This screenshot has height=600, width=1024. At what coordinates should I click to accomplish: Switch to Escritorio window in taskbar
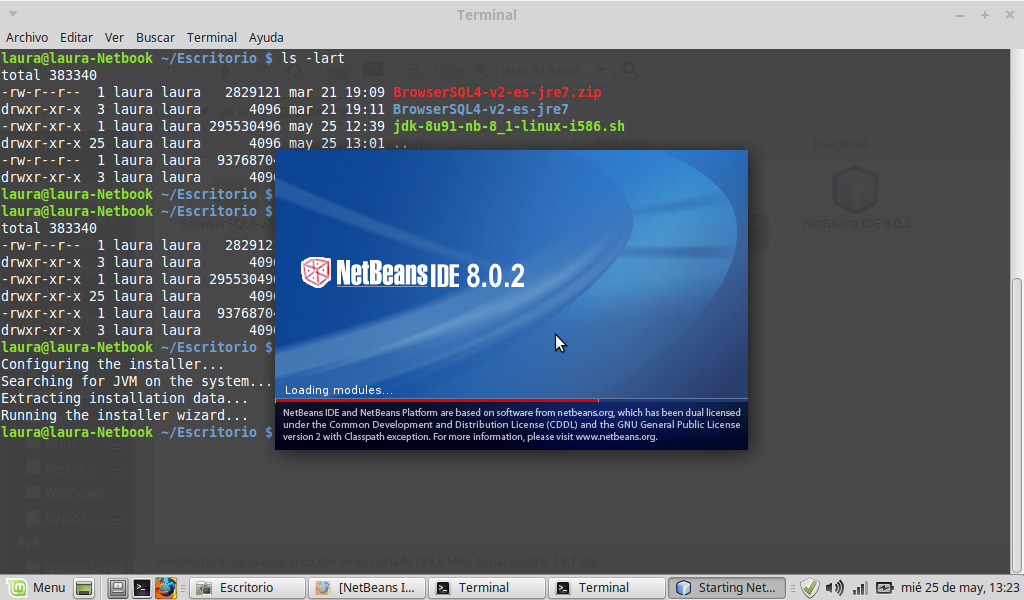pyautogui.click(x=248, y=588)
